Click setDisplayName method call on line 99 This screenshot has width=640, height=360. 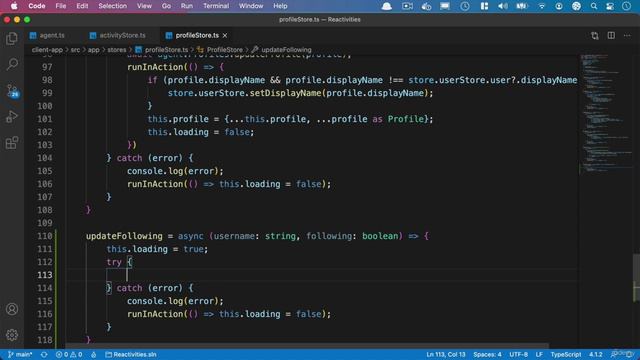tap(285, 93)
